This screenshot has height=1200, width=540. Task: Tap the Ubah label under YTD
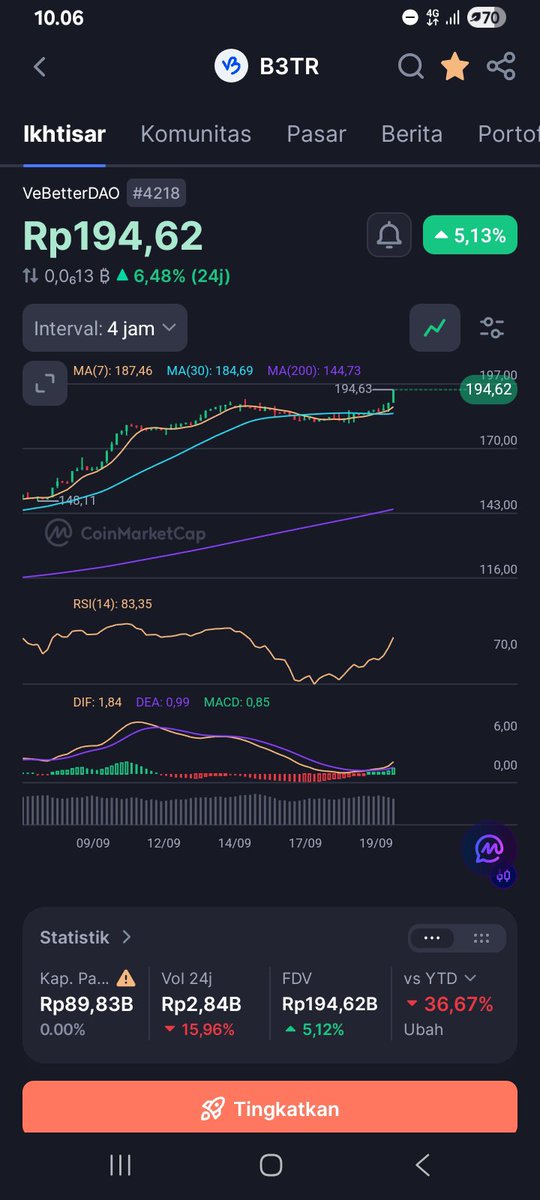pyautogui.click(x=424, y=1029)
